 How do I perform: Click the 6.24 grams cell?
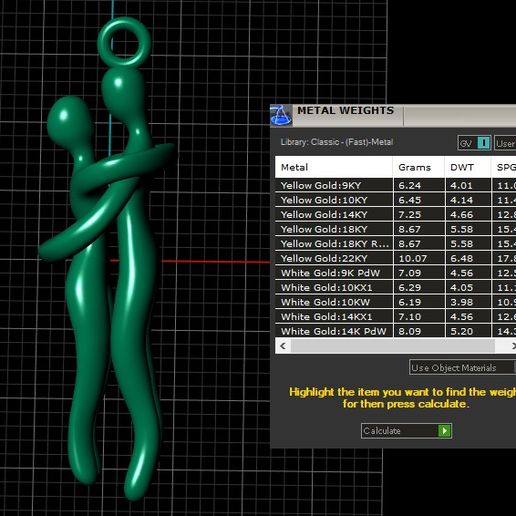coord(419,185)
